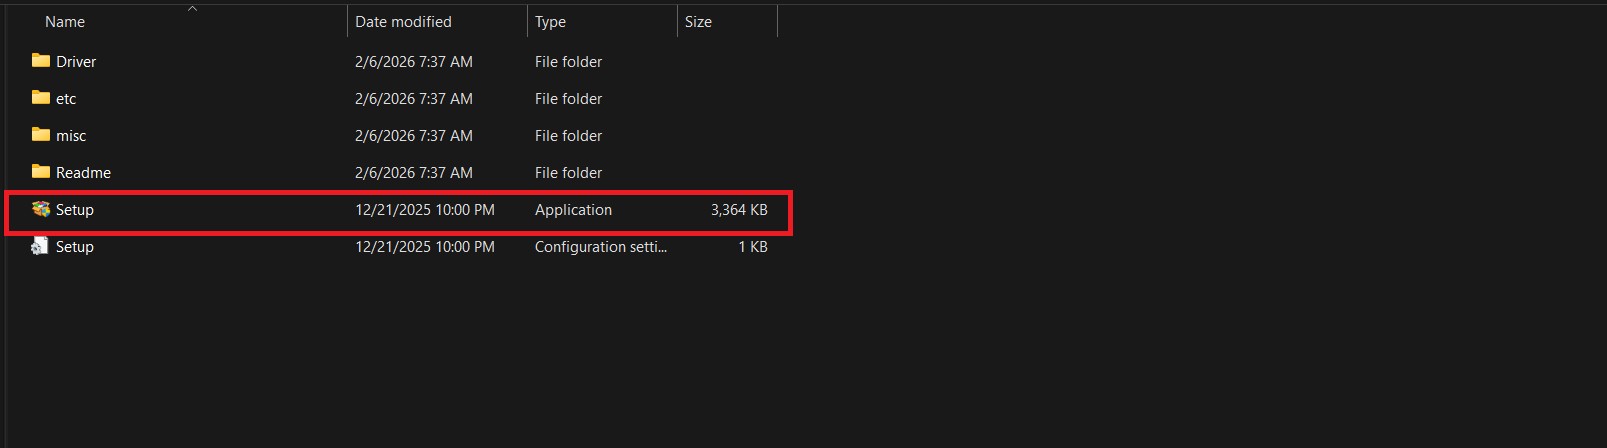Click the Readme folder name text
The image size is (1607, 448).
coord(83,173)
